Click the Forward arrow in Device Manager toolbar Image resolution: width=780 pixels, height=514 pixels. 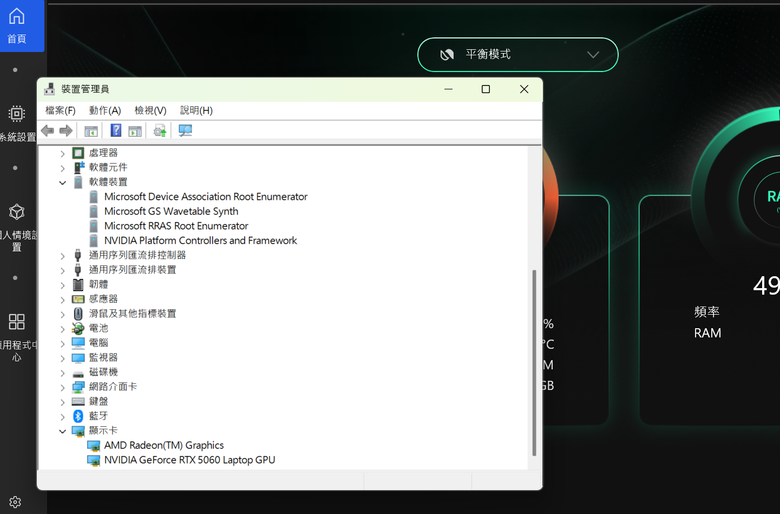pos(66,131)
